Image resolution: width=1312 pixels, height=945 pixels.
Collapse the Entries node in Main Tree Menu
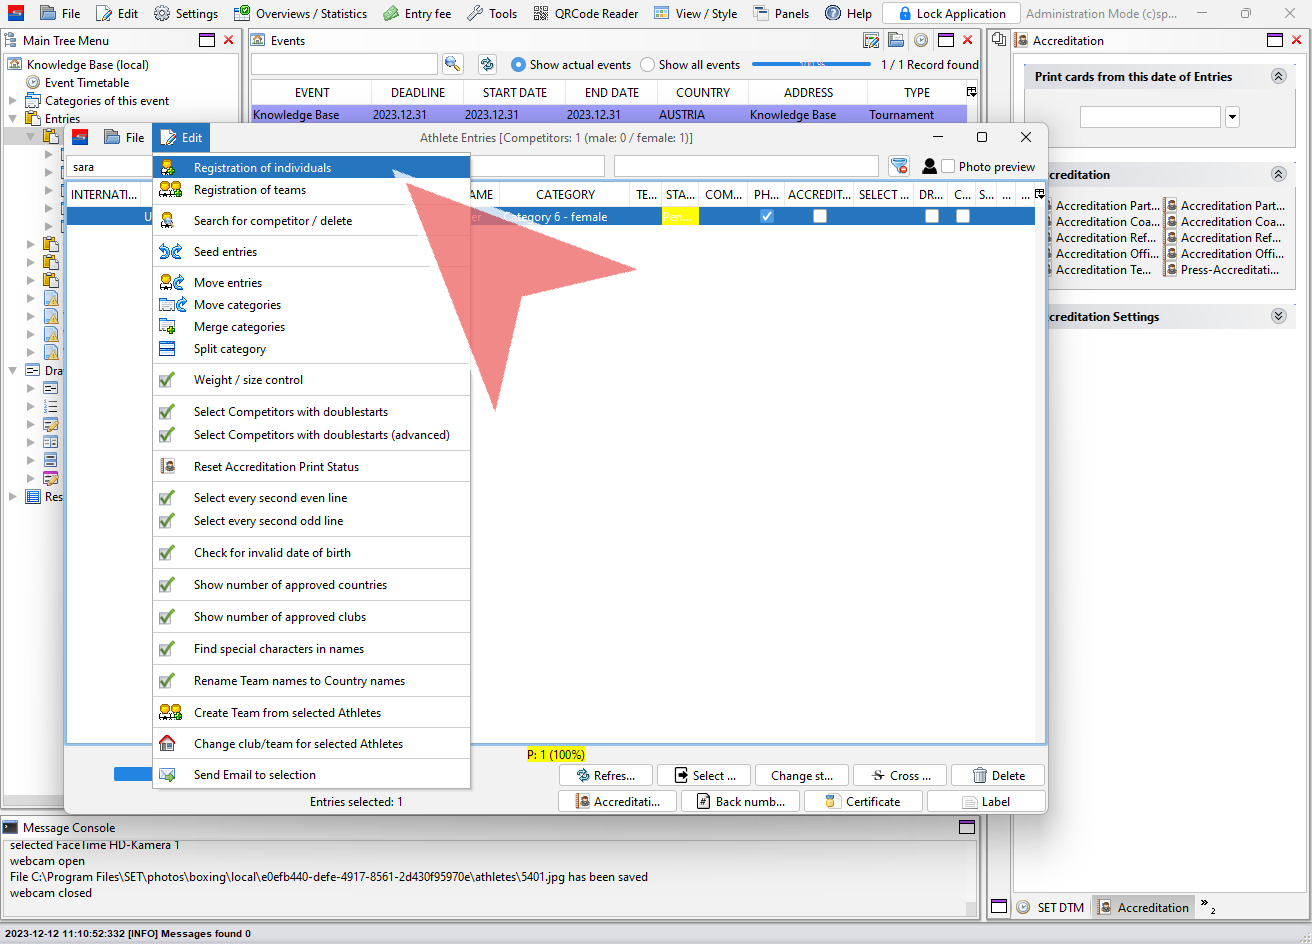point(13,119)
